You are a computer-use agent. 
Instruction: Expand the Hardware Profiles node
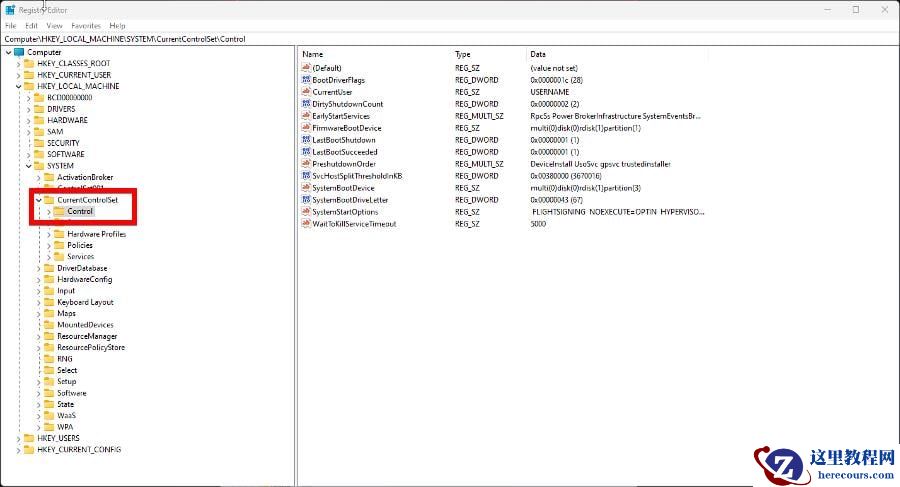49,234
